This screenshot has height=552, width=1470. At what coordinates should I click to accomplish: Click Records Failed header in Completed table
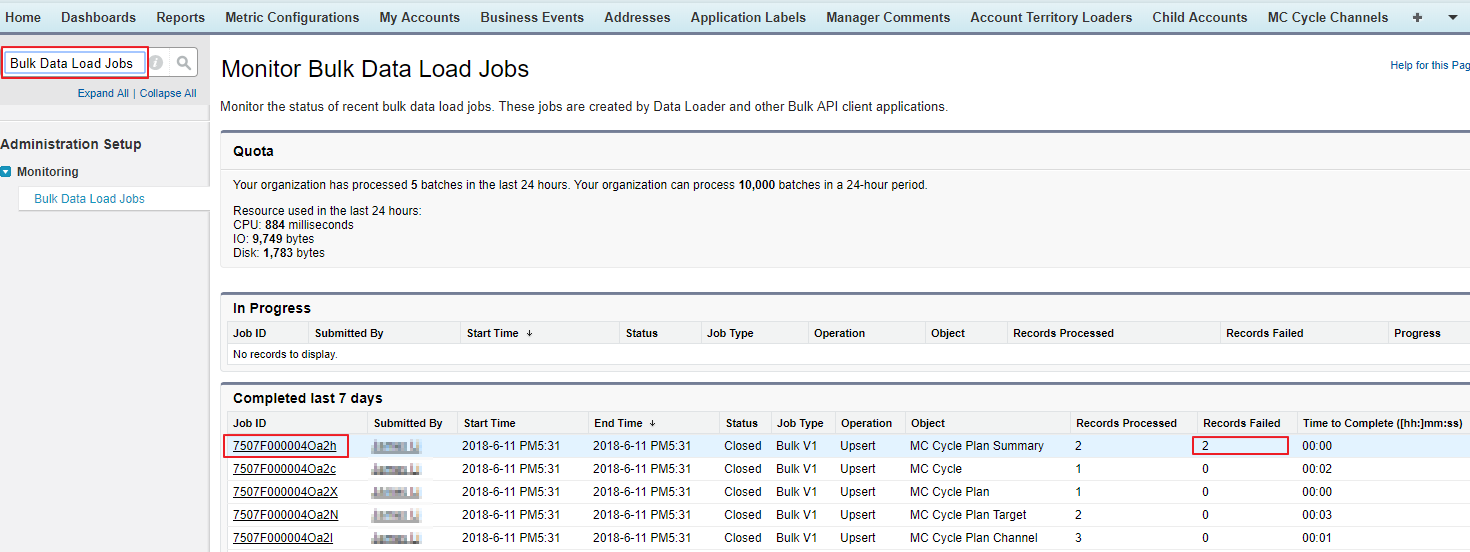[1241, 423]
